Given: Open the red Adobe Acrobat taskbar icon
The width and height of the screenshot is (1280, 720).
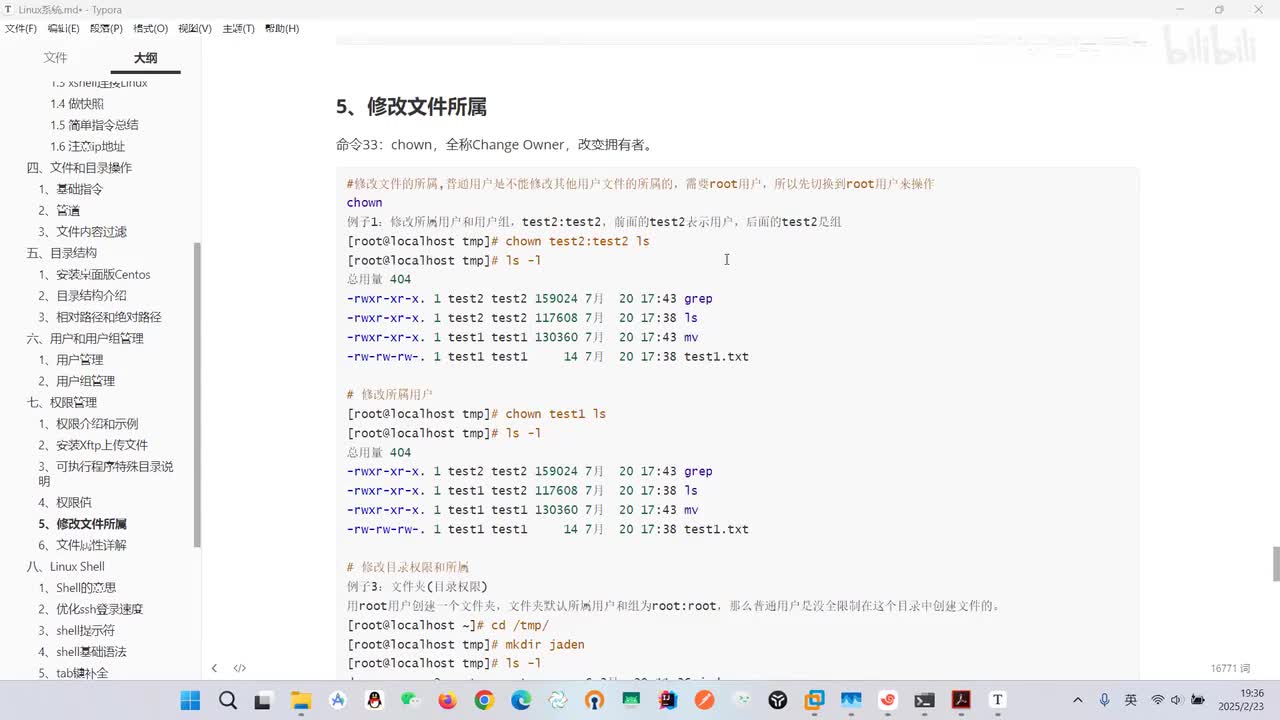Looking at the screenshot, I should coord(961,700).
